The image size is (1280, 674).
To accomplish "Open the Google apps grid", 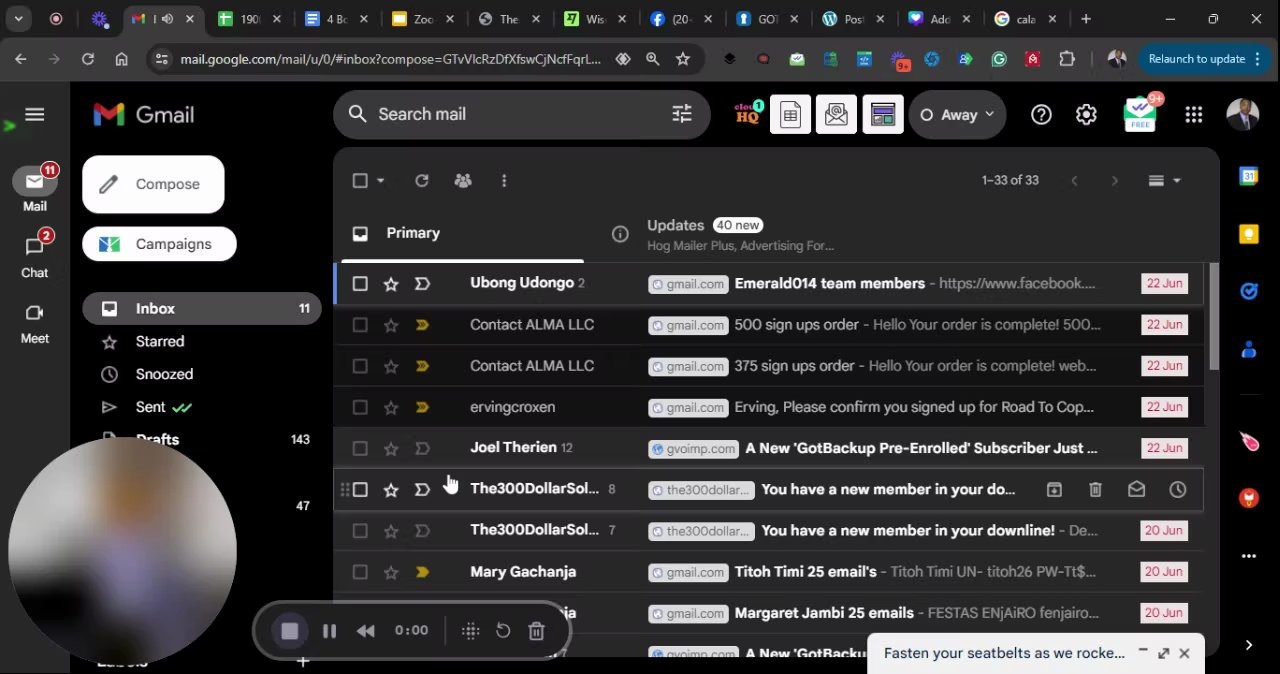I will (x=1193, y=115).
